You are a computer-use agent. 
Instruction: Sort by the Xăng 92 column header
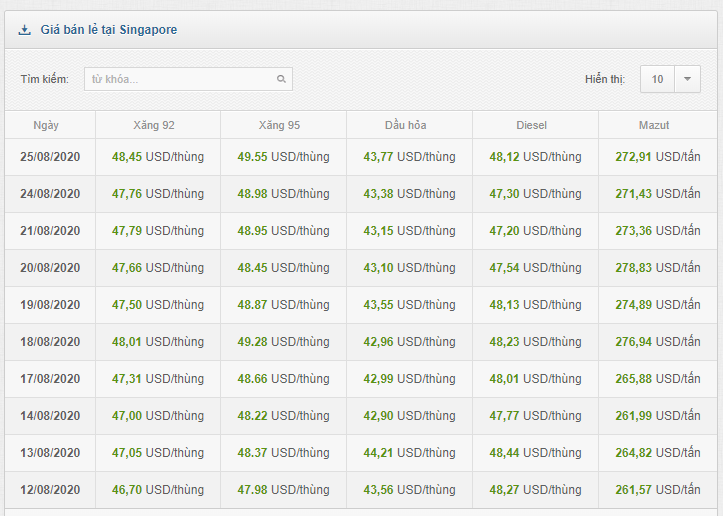(154, 125)
